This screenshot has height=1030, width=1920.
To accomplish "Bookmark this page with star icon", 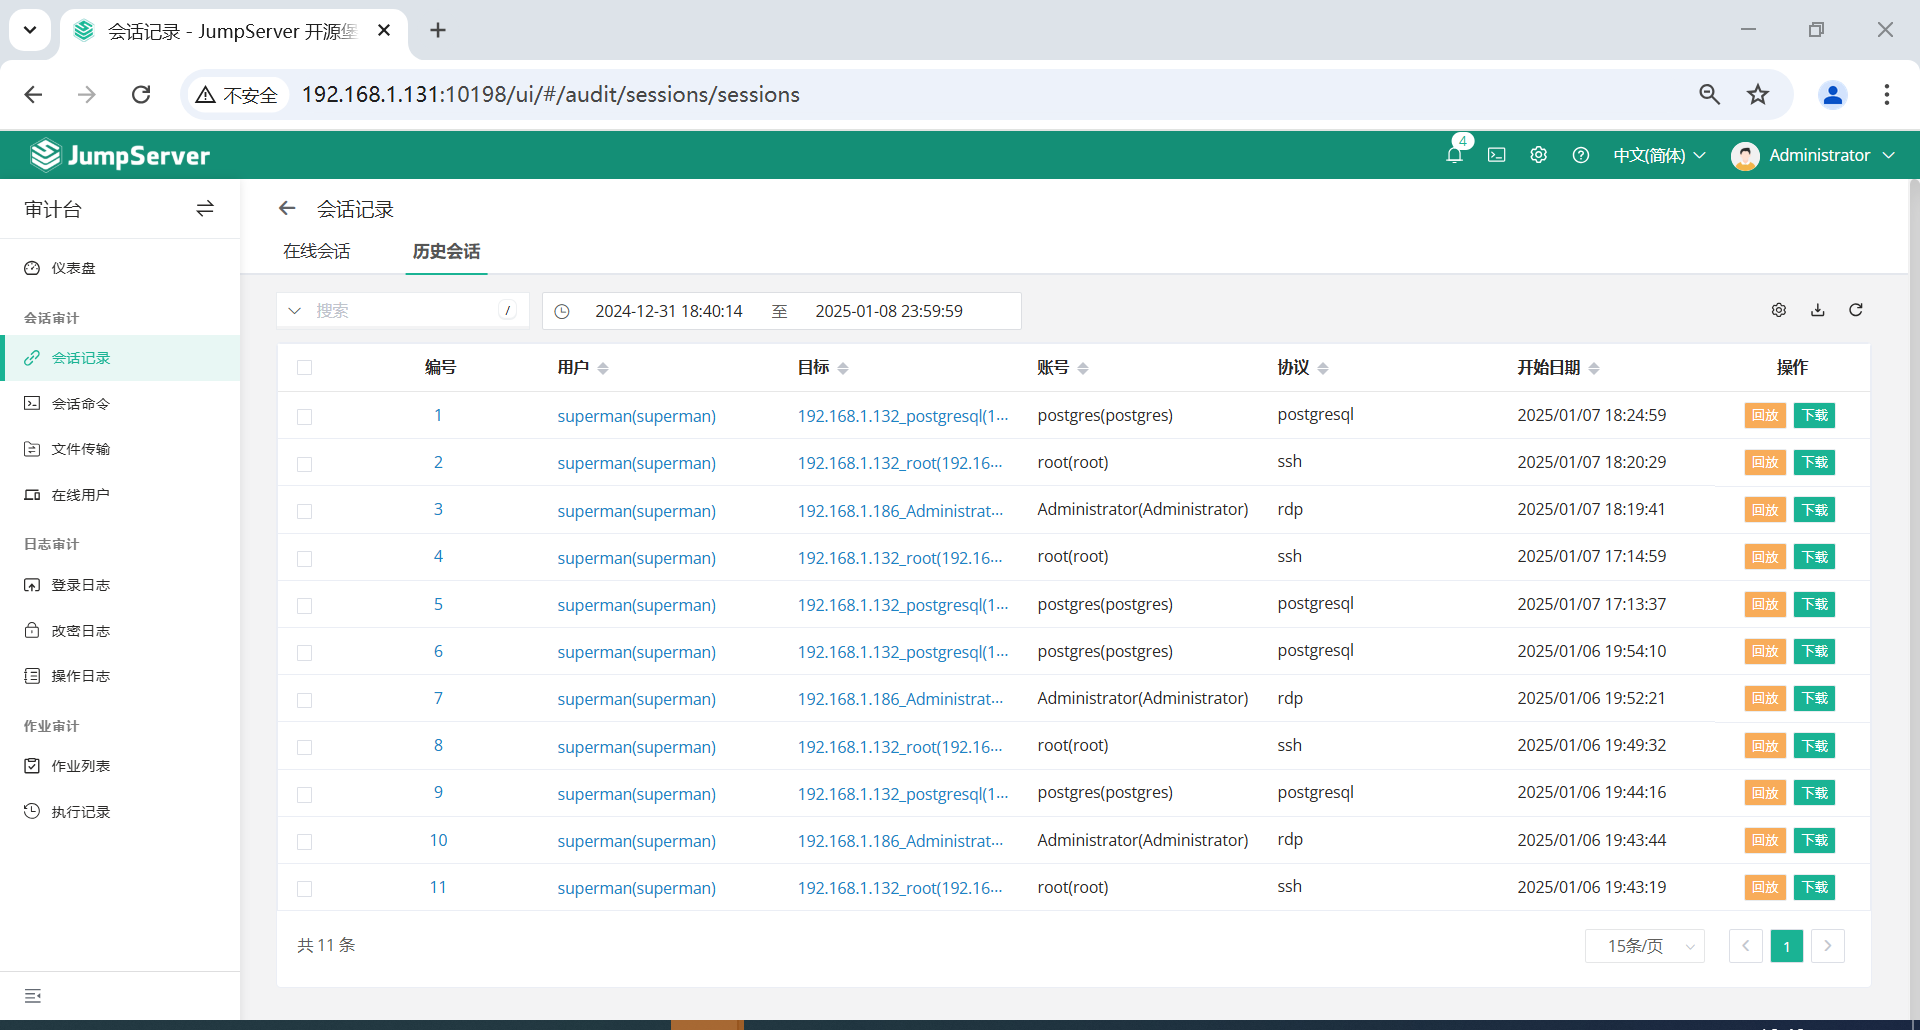I will tap(1757, 94).
